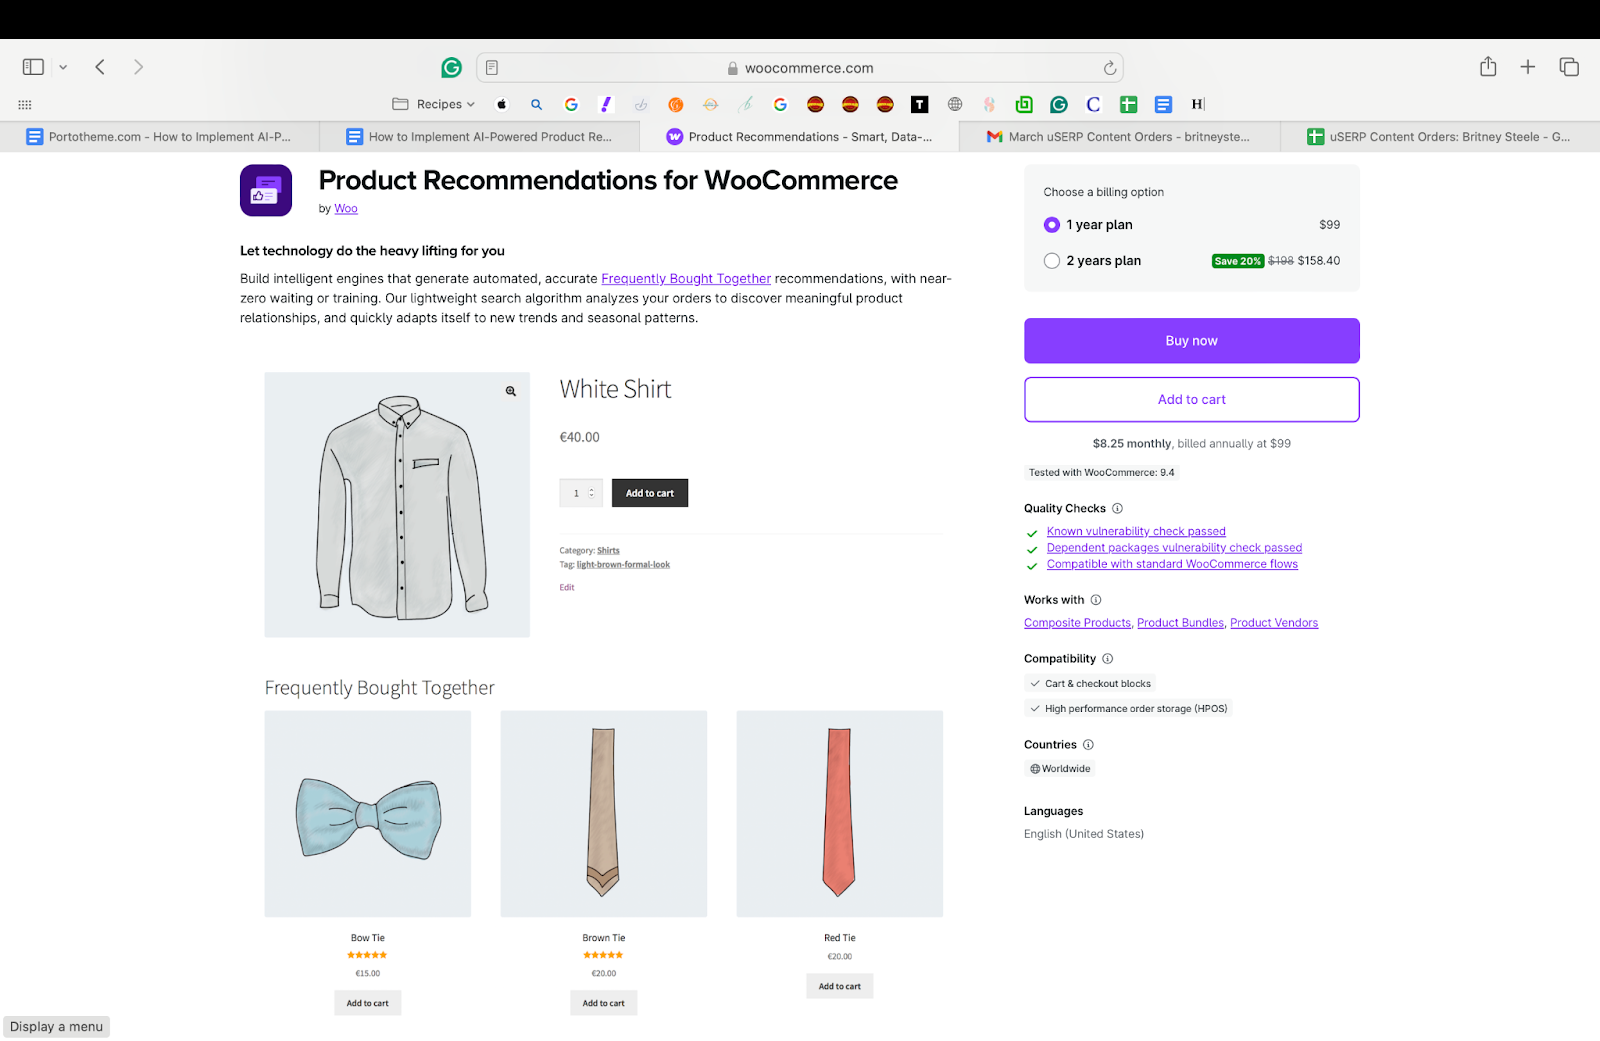Open the purple exclamation Yahoo bookmark
Viewport: 1600px width, 1041px height.
(x=606, y=104)
